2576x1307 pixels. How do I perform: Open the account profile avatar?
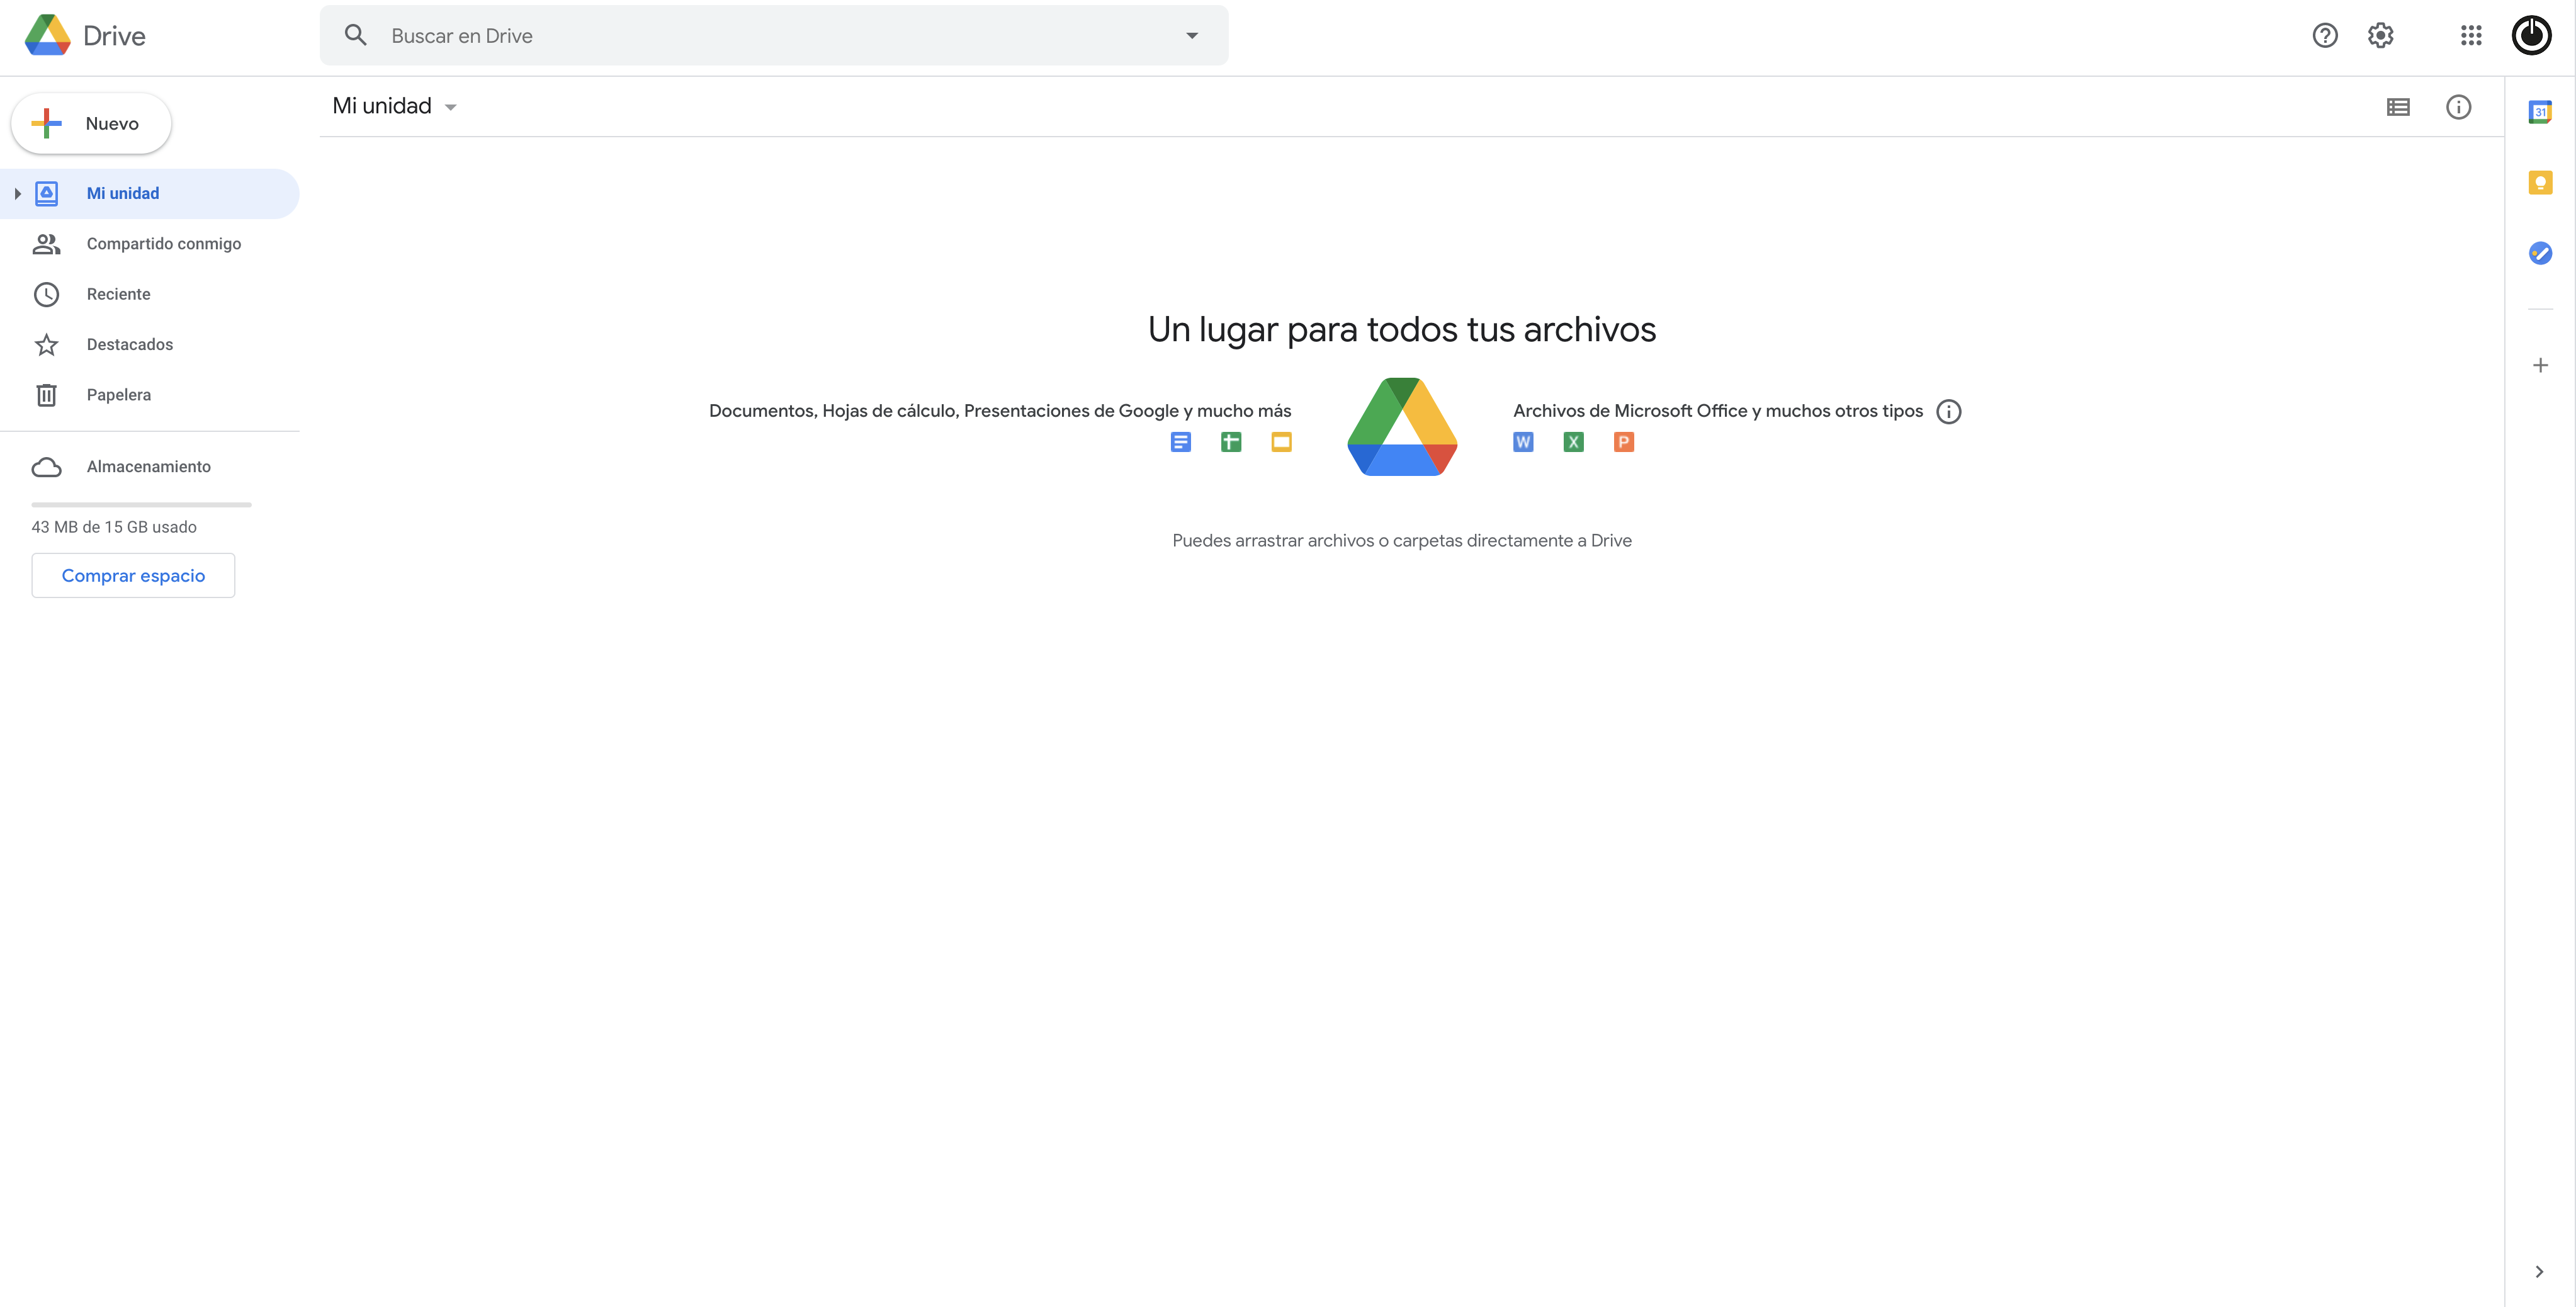pyautogui.click(x=2531, y=36)
